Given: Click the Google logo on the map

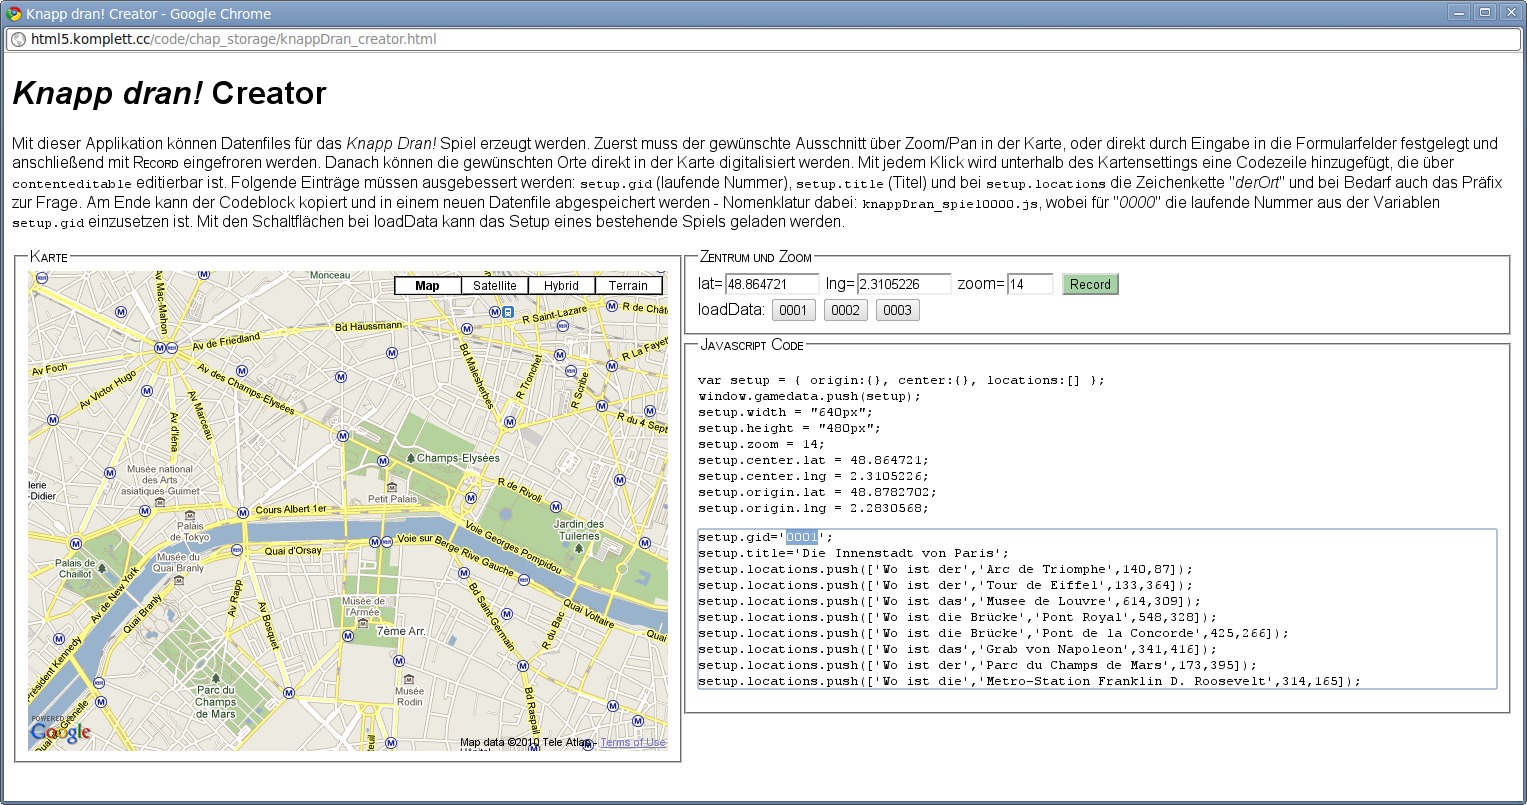Looking at the screenshot, I should pyautogui.click(x=60, y=732).
